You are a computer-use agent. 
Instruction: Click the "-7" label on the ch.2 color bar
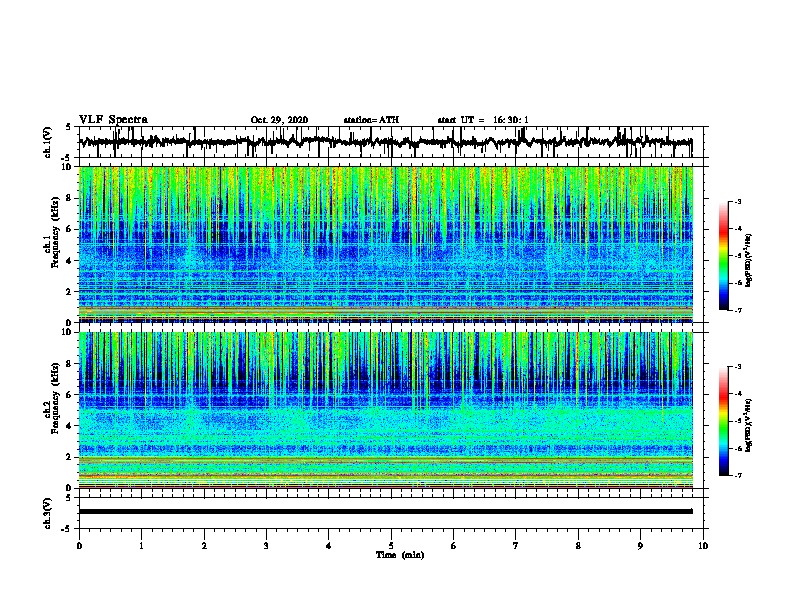(x=737, y=476)
